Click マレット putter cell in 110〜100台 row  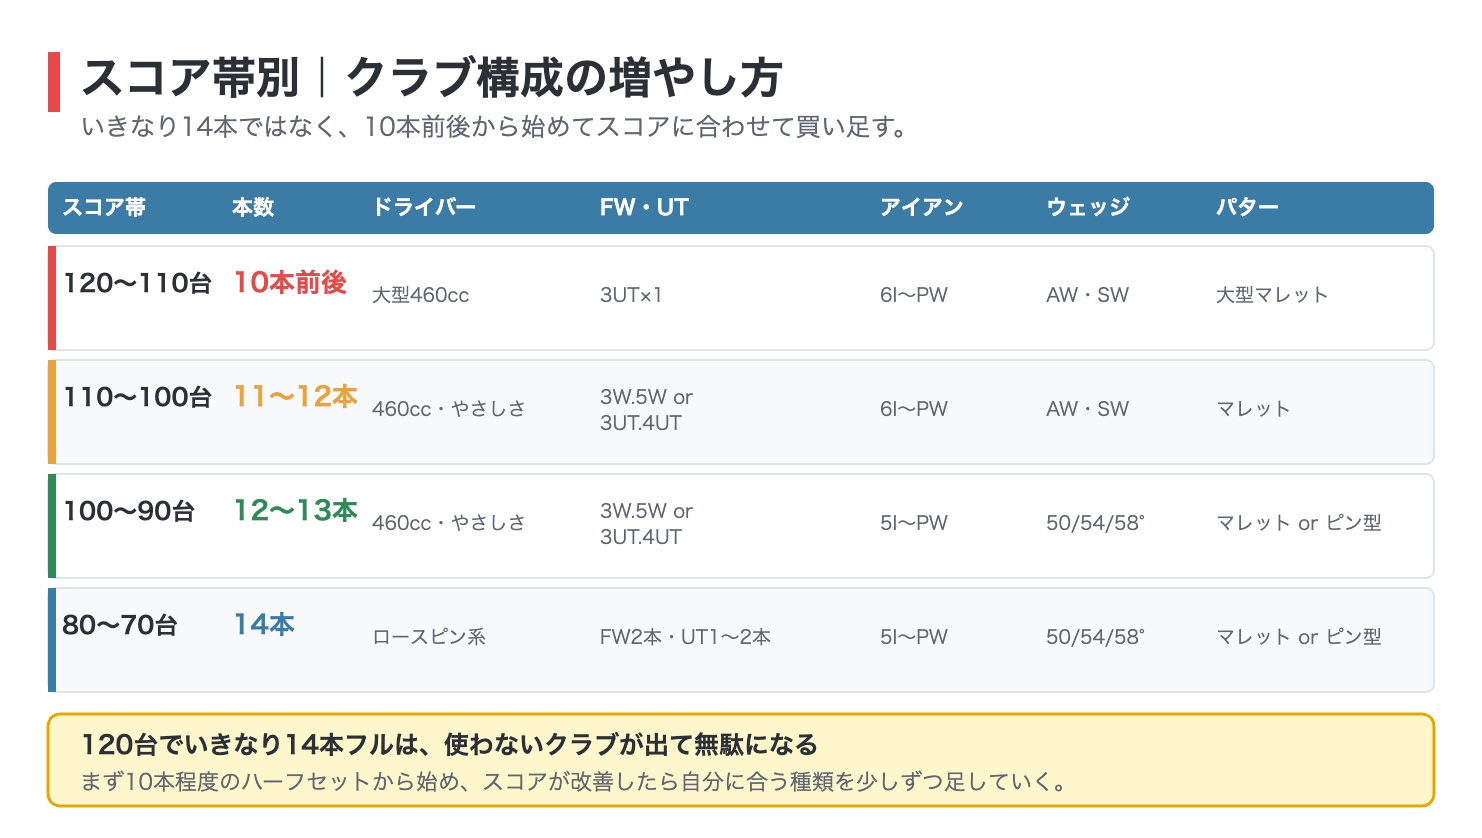[x=1253, y=409]
